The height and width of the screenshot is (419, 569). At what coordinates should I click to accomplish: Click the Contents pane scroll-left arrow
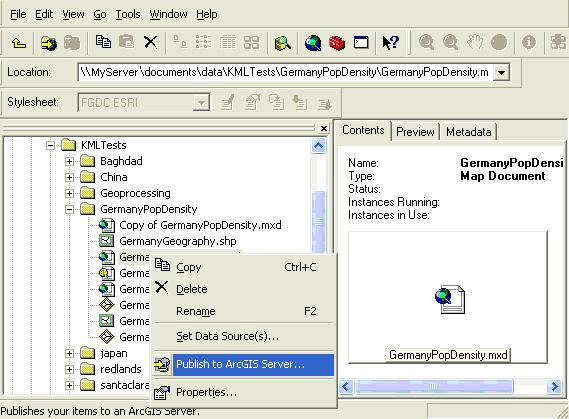346,386
